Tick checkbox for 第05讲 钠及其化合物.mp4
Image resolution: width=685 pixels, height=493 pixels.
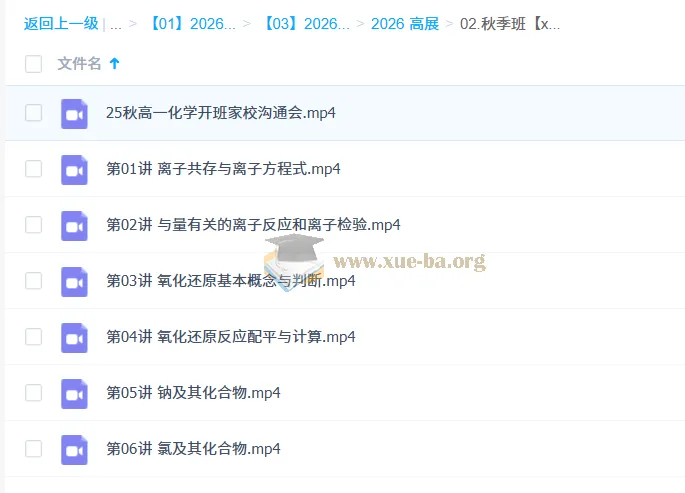(x=34, y=393)
